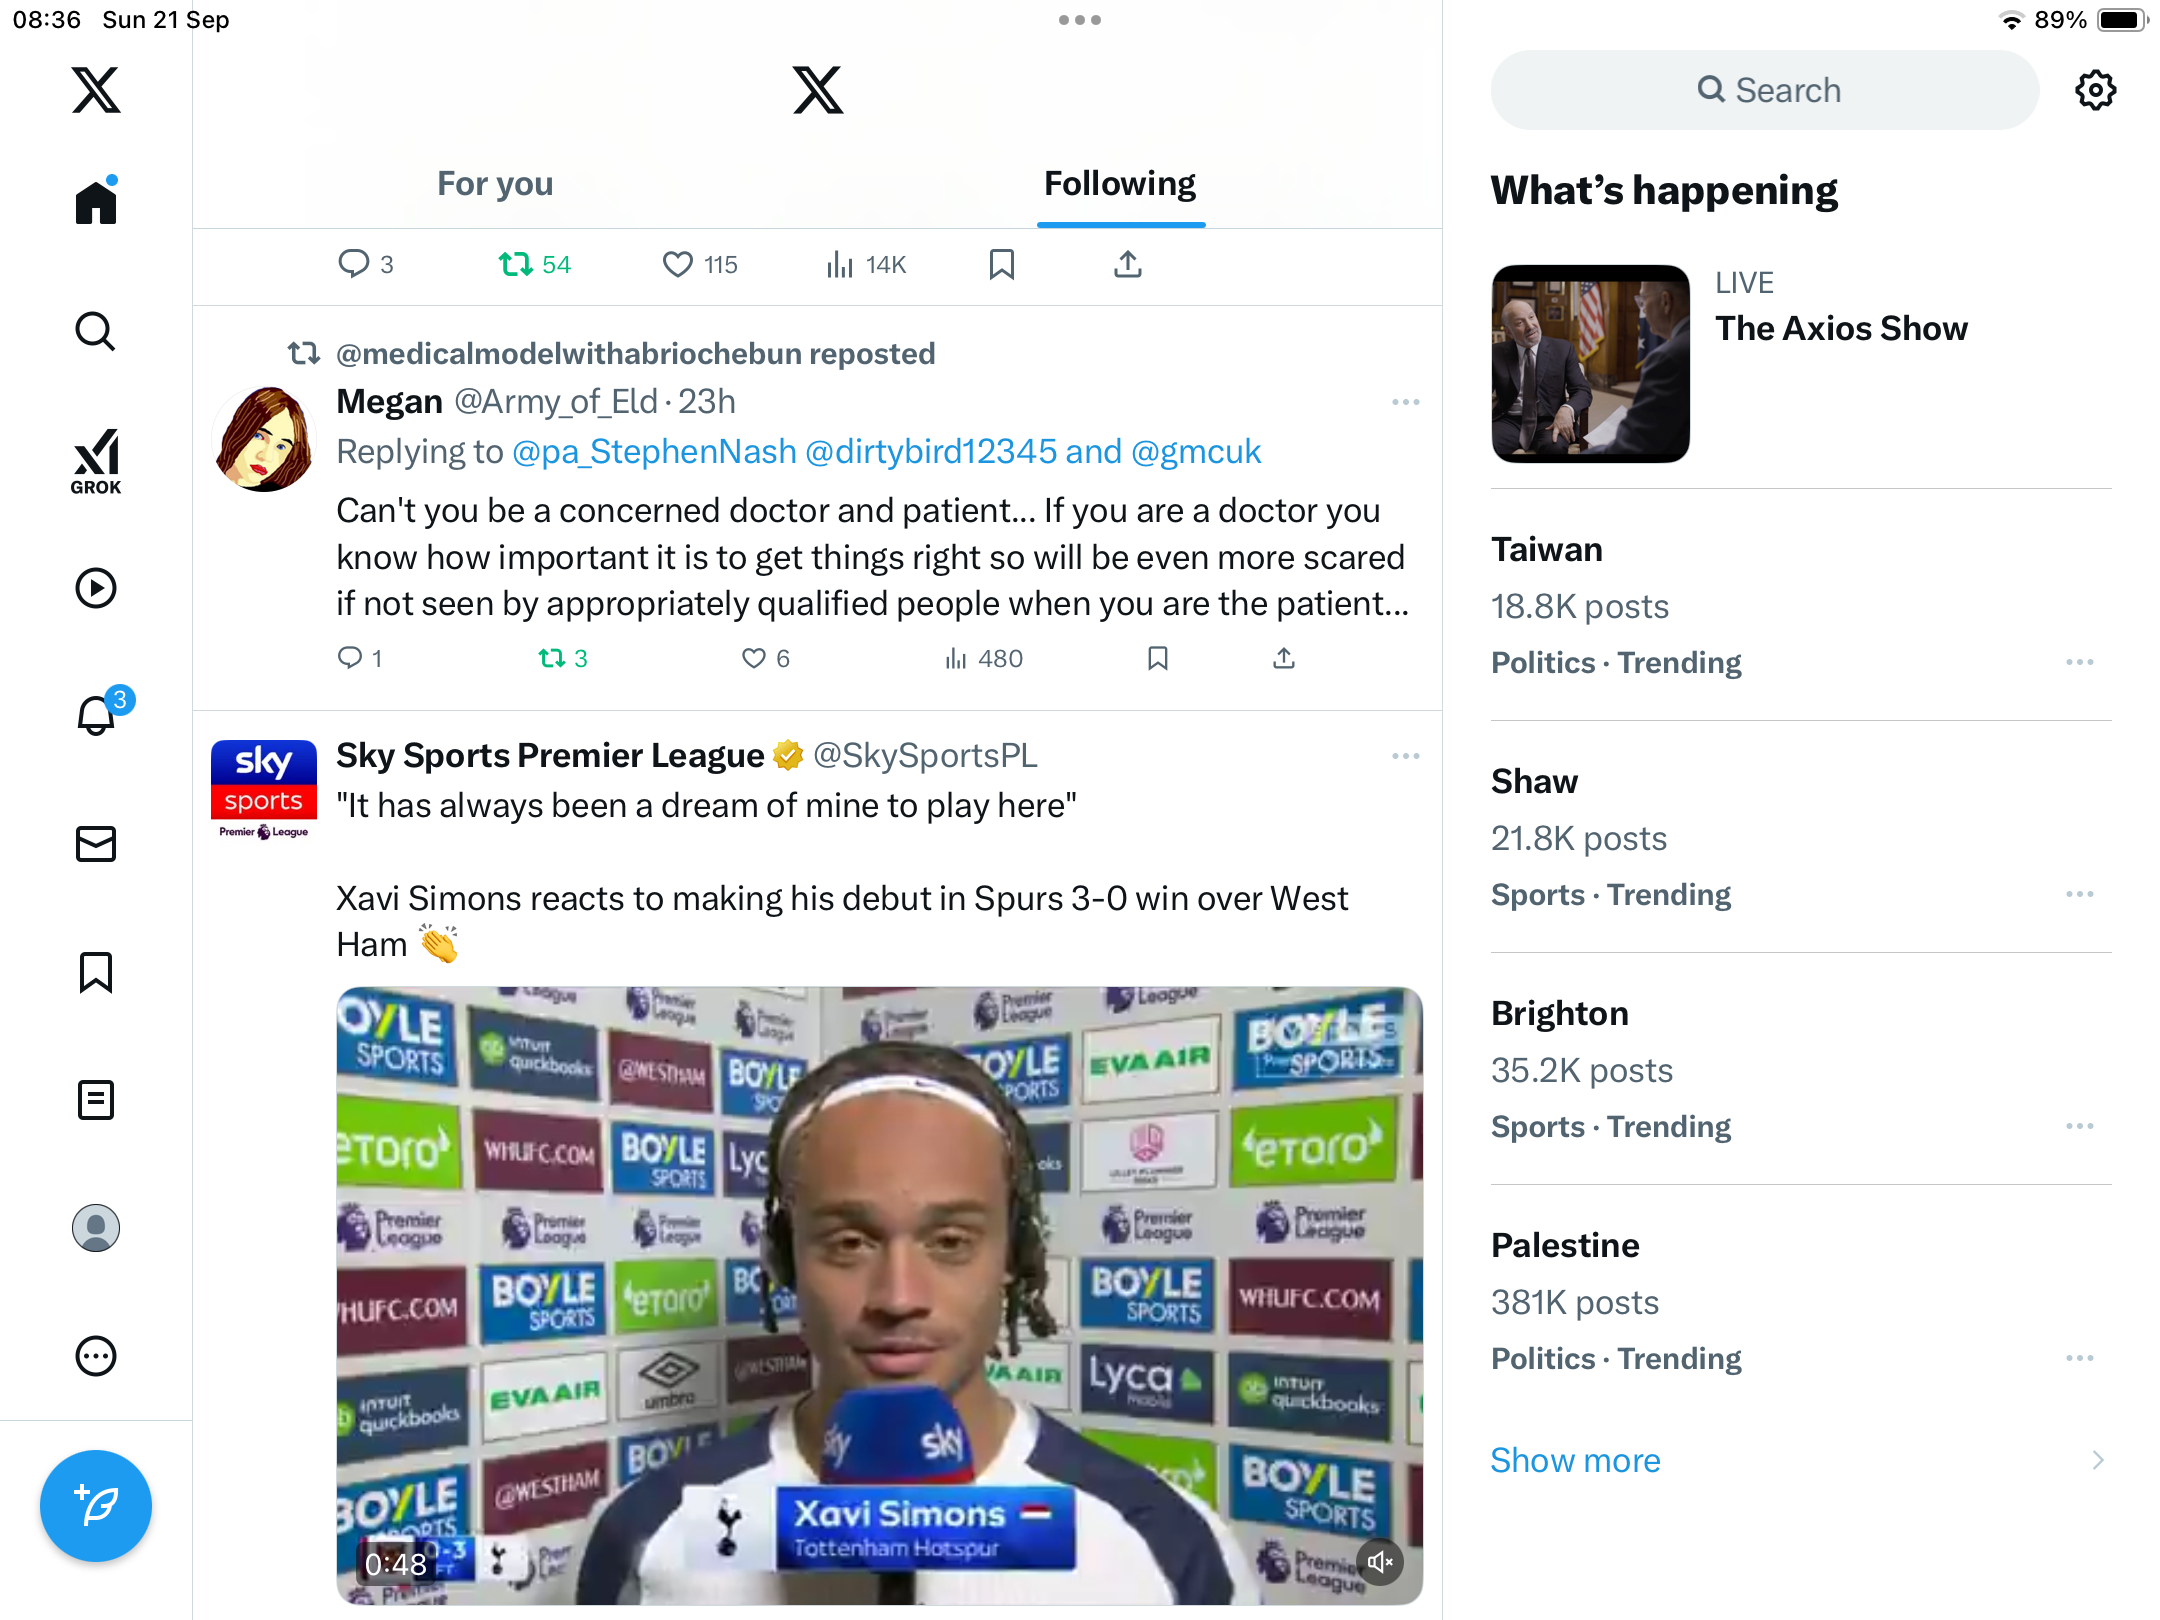Like Megan's reply post
Screen dimensions: 2160x1620
[753, 658]
